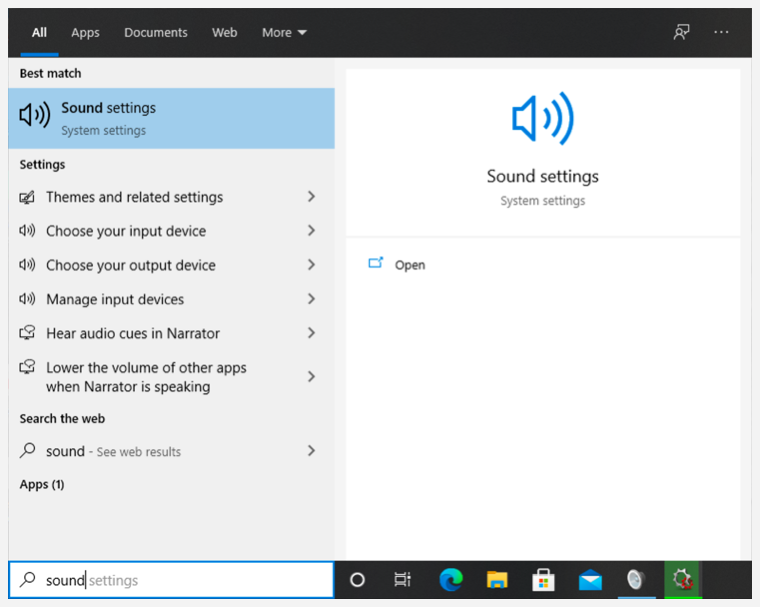760x607 pixels.
Task: Click the search box containing sound
Action: tap(171, 580)
